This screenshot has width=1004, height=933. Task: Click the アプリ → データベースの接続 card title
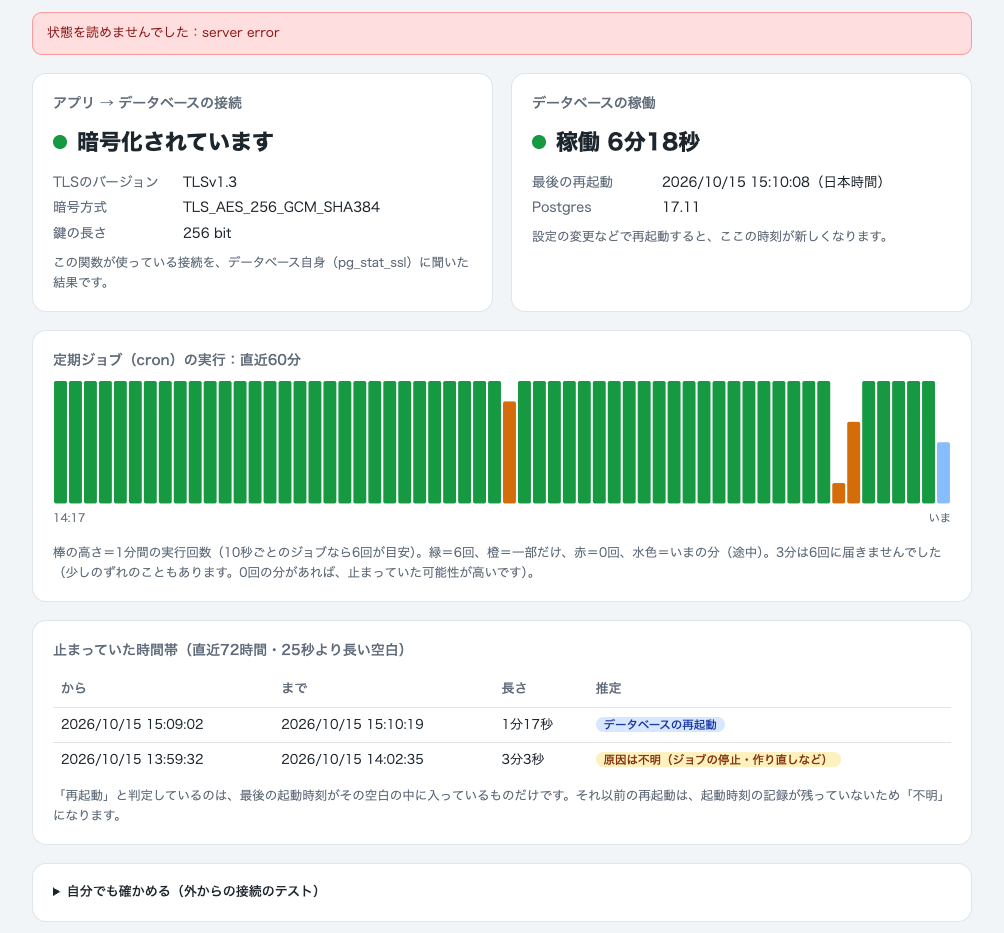tap(147, 102)
